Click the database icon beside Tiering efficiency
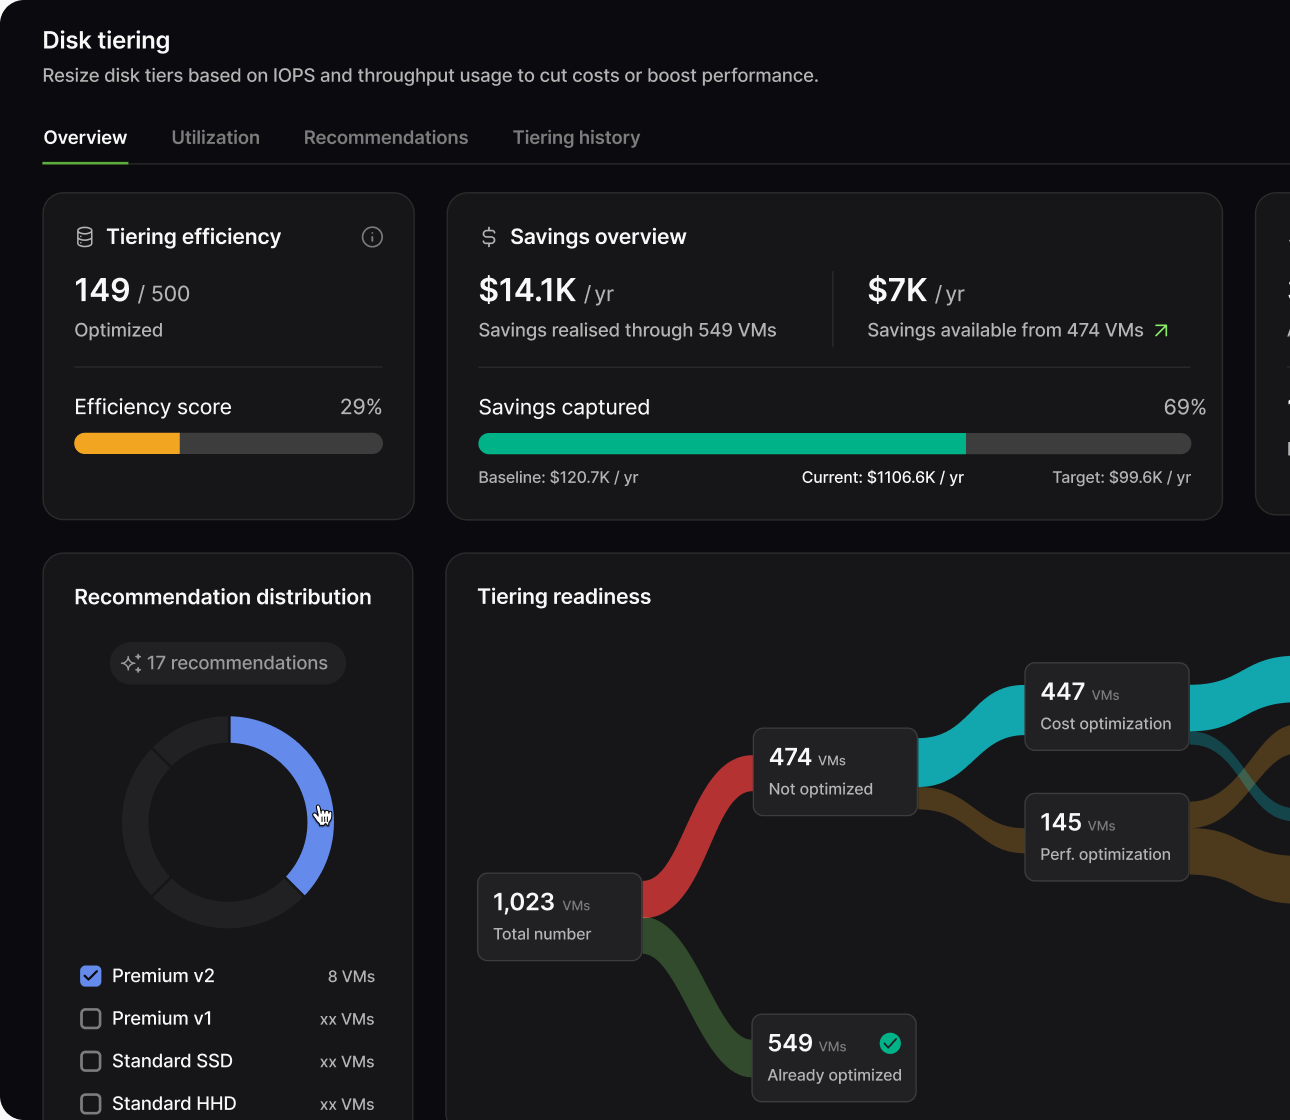Image resolution: width=1290 pixels, height=1120 pixels. pos(85,237)
